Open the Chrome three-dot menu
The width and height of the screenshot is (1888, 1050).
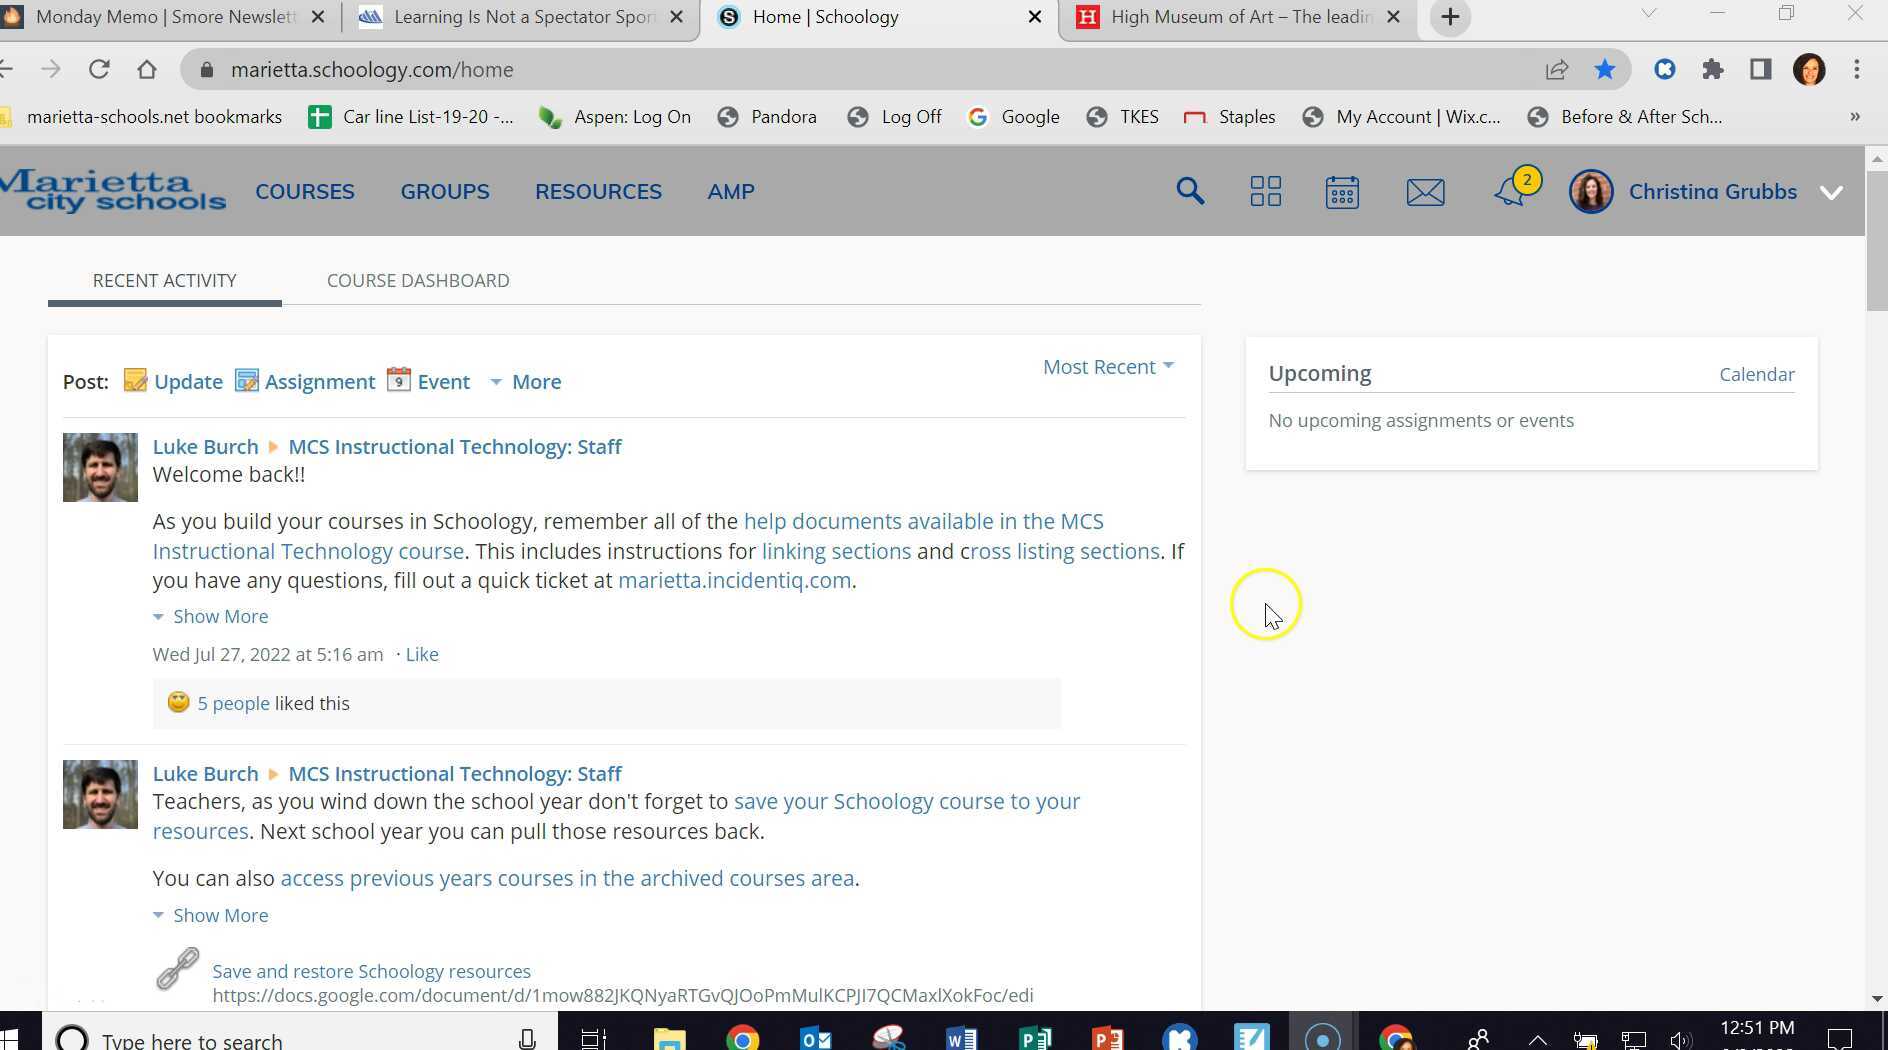(1857, 69)
